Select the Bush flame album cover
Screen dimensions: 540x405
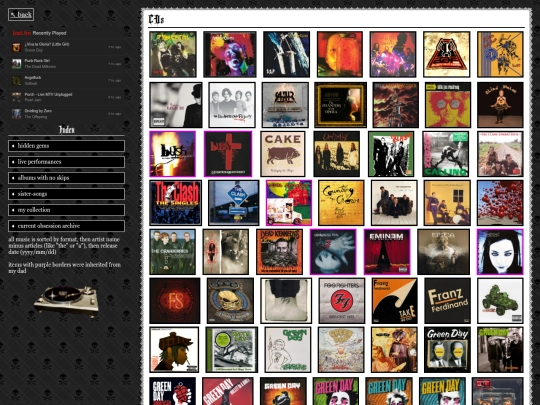click(173, 154)
